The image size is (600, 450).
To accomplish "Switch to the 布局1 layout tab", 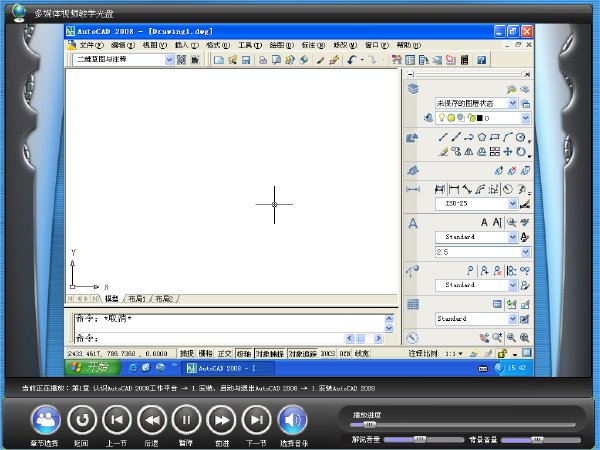I will click(x=137, y=298).
